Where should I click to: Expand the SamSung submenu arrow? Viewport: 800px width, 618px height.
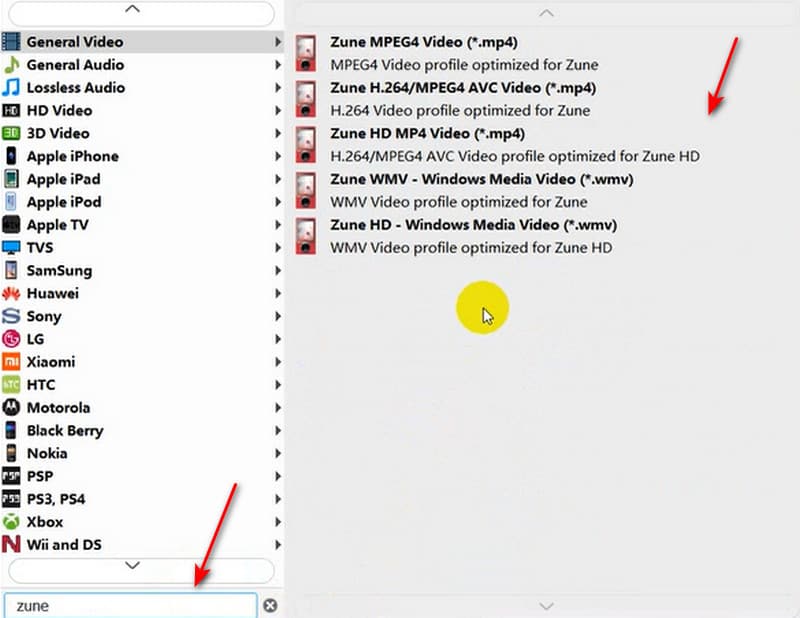coord(278,270)
